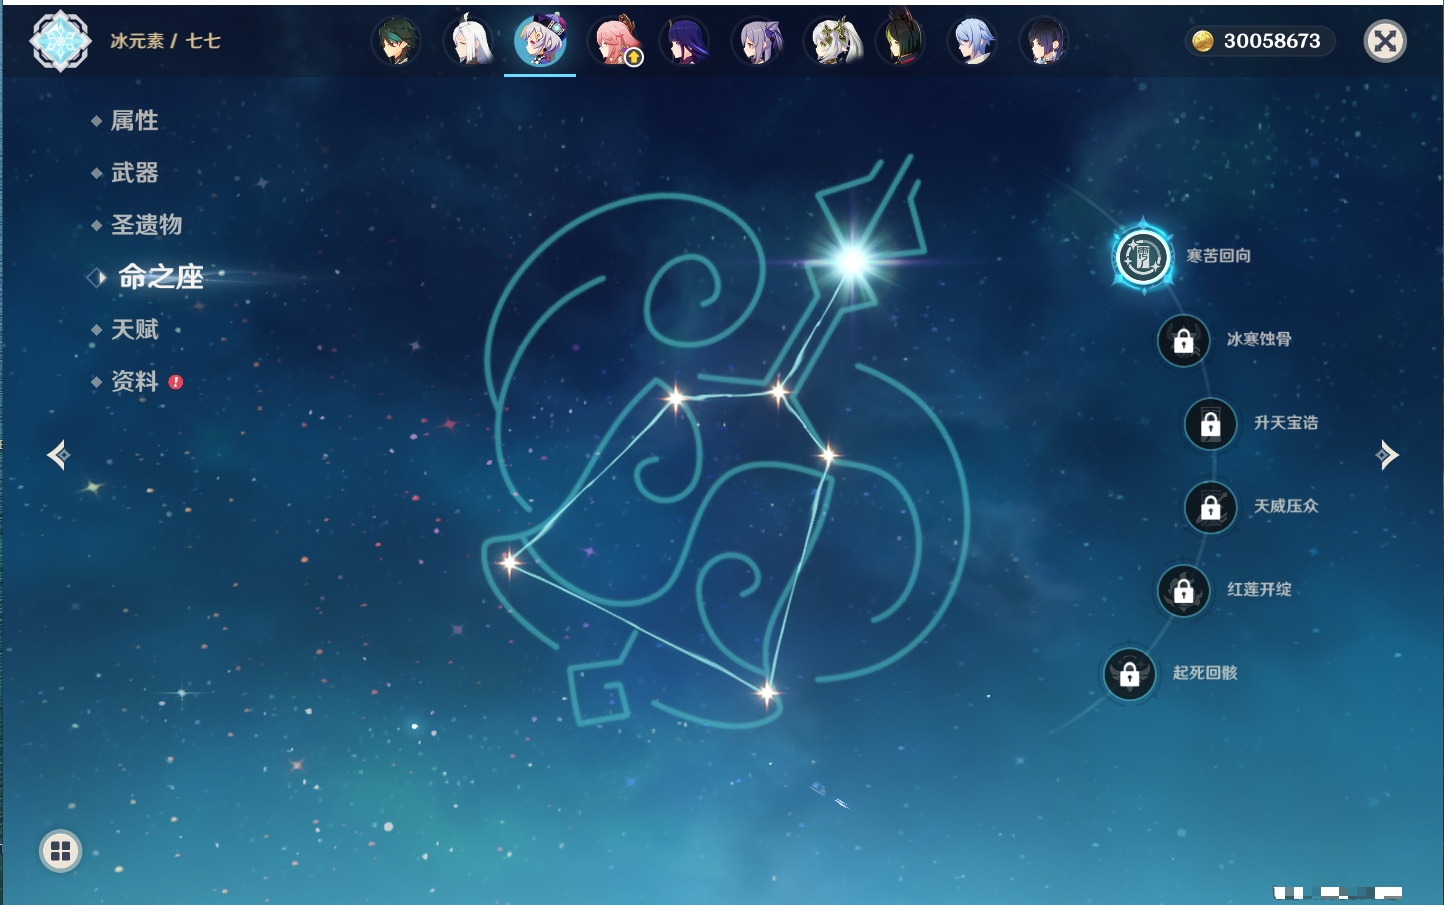Close the character screen with X
This screenshot has width=1444, height=905.
[1385, 41]
